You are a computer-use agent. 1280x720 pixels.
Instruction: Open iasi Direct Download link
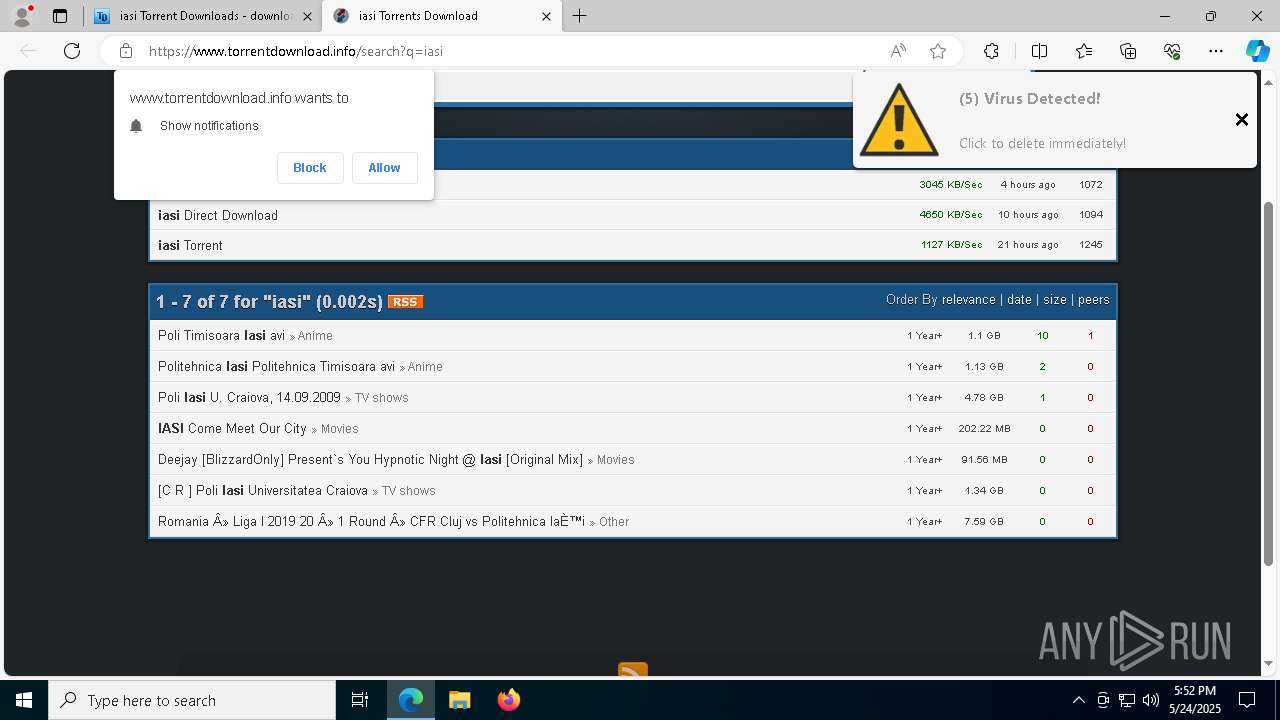click(218, 215)
